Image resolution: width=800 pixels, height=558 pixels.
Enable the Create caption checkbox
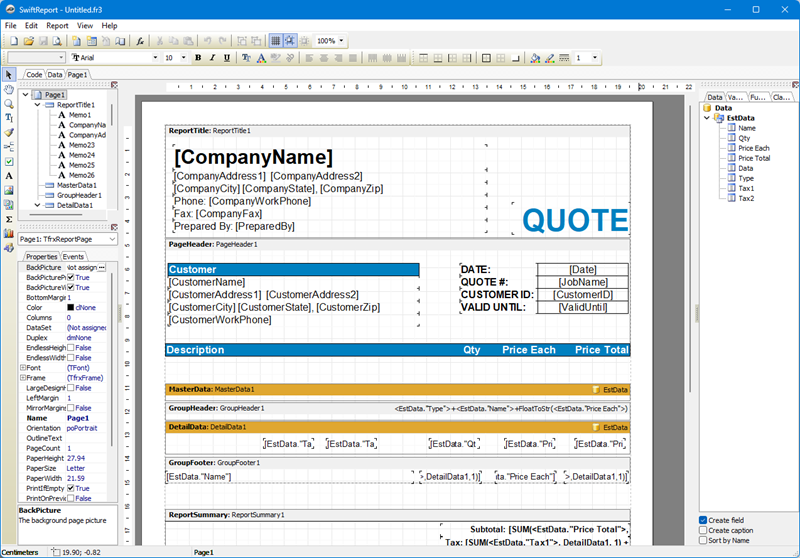pyautogui.click(x=703, y=530)
